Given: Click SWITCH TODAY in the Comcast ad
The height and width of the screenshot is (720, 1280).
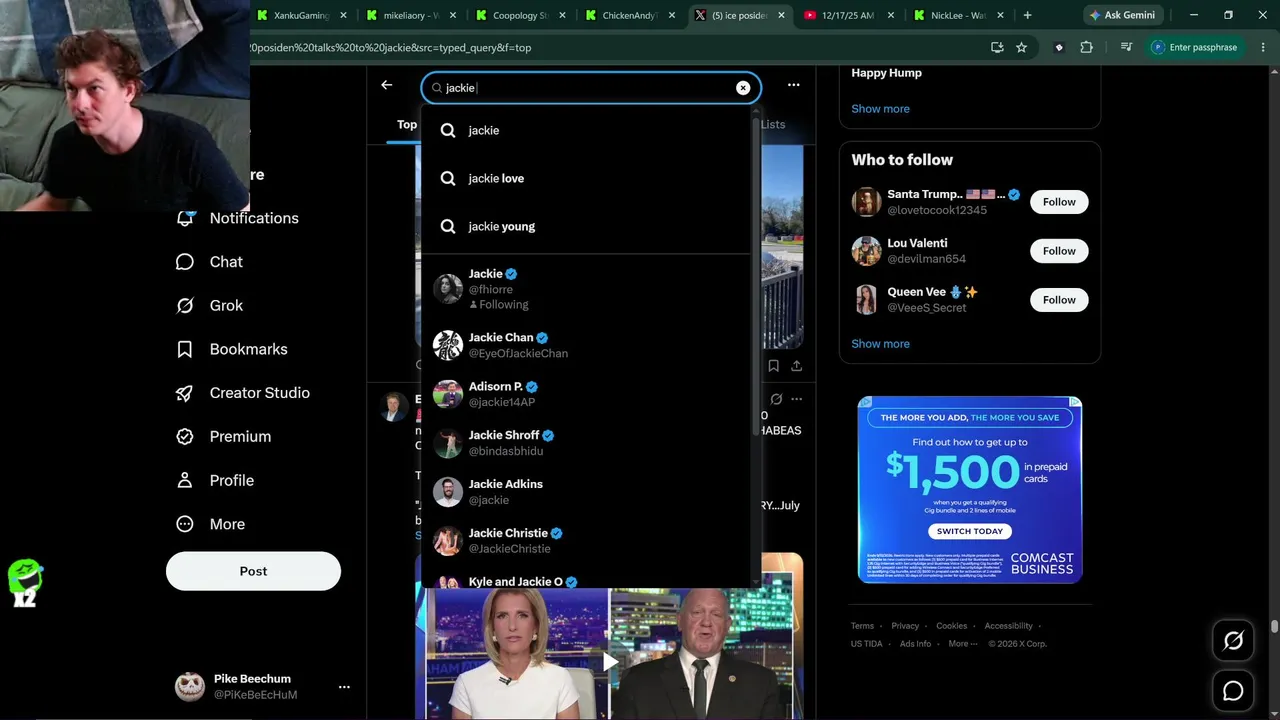Looking at the screenshot, I should [969, 531].
